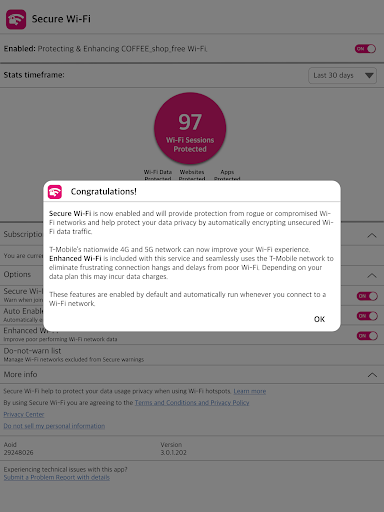This screenshot has height=512, width=384.
Task: Collapse the Subscription section chevron
Action: pos(372,236)
